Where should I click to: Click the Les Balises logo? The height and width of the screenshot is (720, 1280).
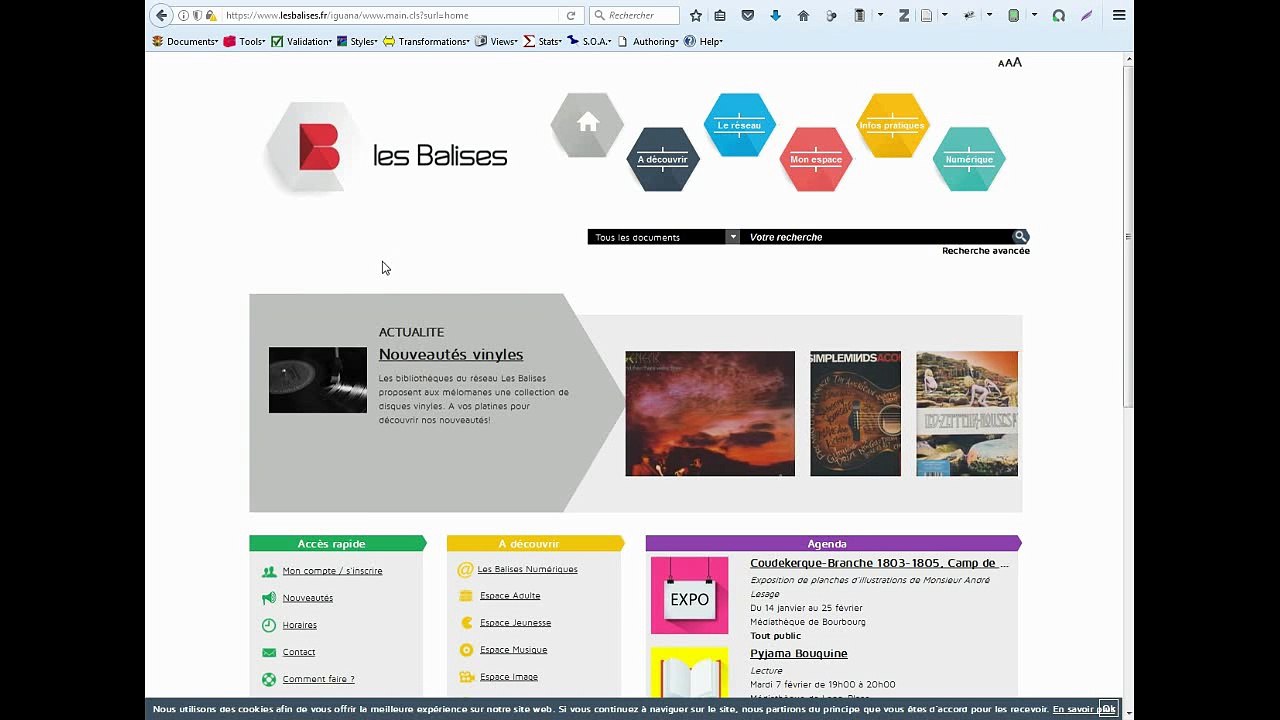[x=386, y=150]
